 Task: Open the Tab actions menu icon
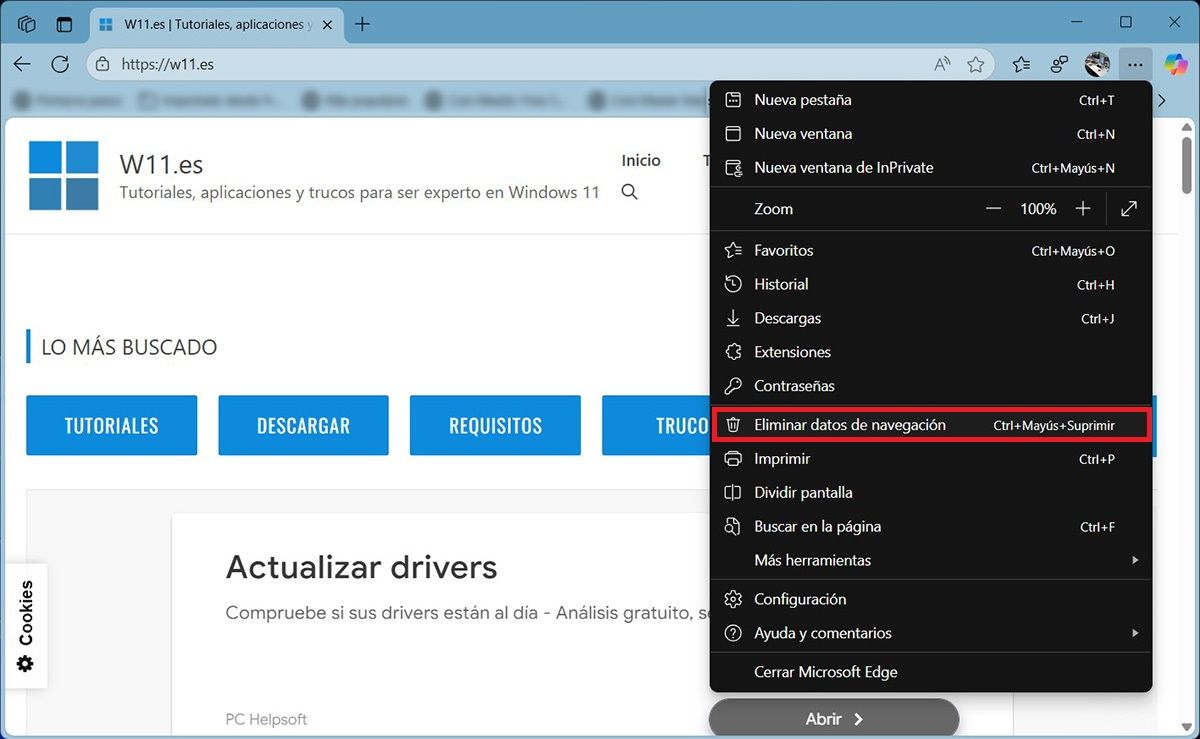(64, 24)
